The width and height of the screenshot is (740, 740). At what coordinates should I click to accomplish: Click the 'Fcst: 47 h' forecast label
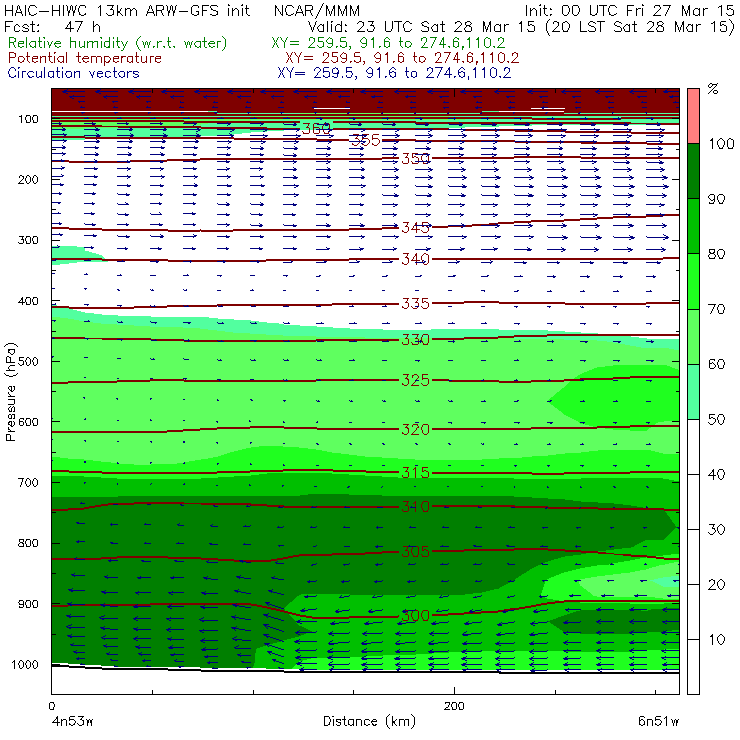(52, 26)
